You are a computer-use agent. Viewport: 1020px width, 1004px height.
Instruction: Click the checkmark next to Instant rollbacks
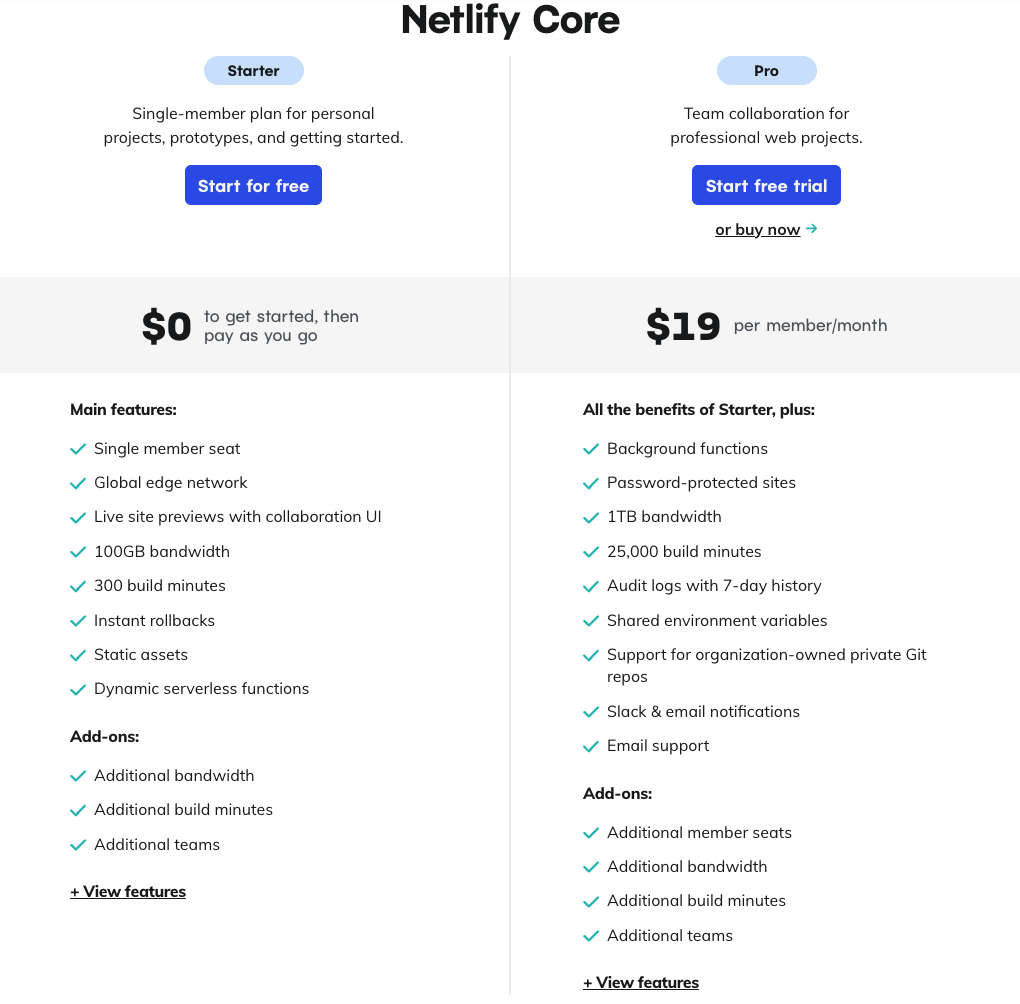coord(78,621)
